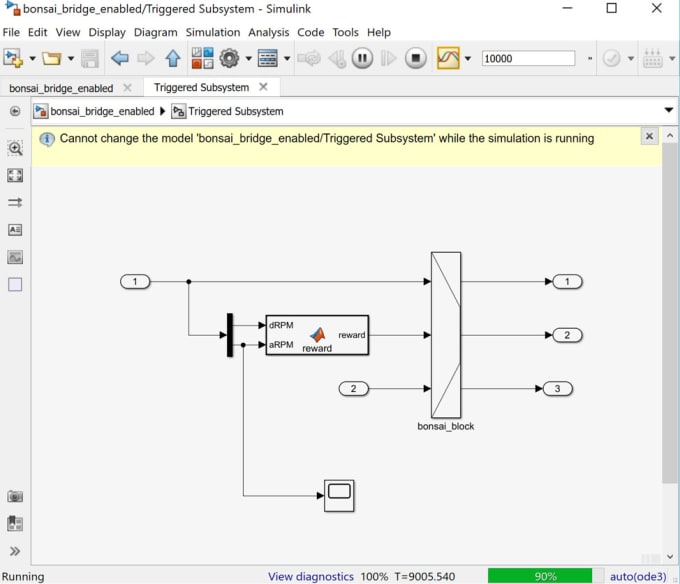Open the Model Explorer icon
The image size is (680, 584).
point(268,58)
